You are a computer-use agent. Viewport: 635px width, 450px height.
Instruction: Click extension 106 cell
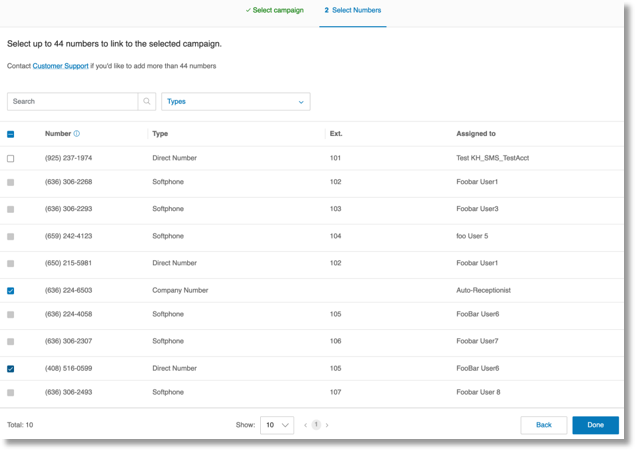pyautogui.click(x=335, y=341)
